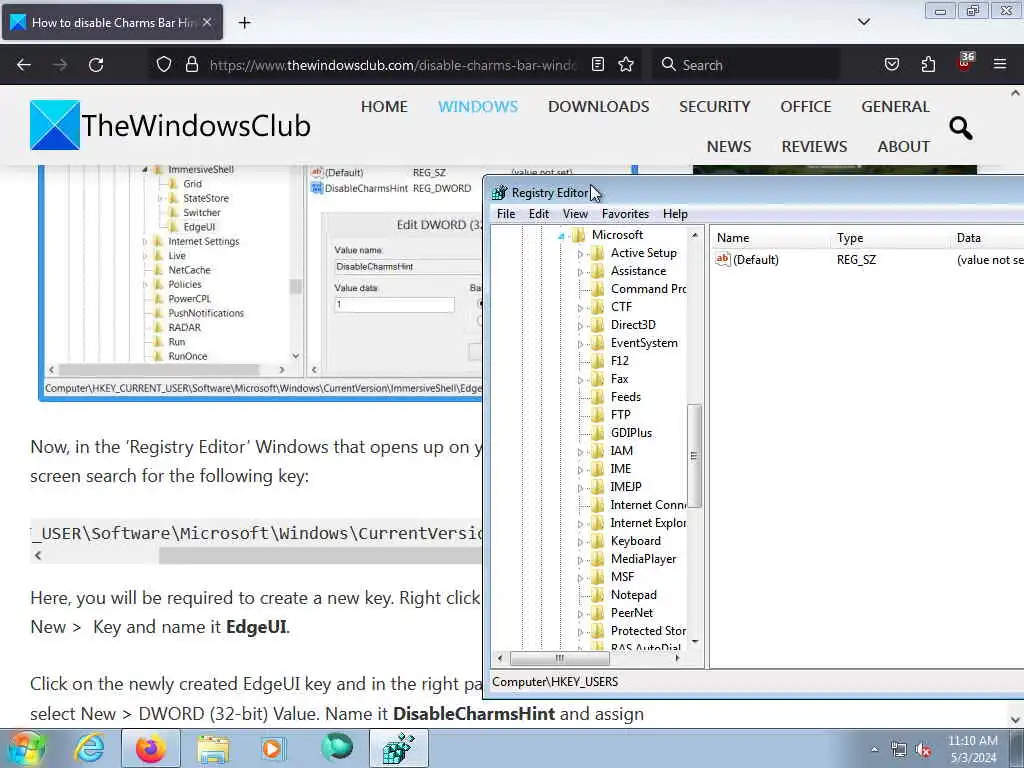The image size is (1024, 768).
Task: Click the Name column header
Action: 771,238
